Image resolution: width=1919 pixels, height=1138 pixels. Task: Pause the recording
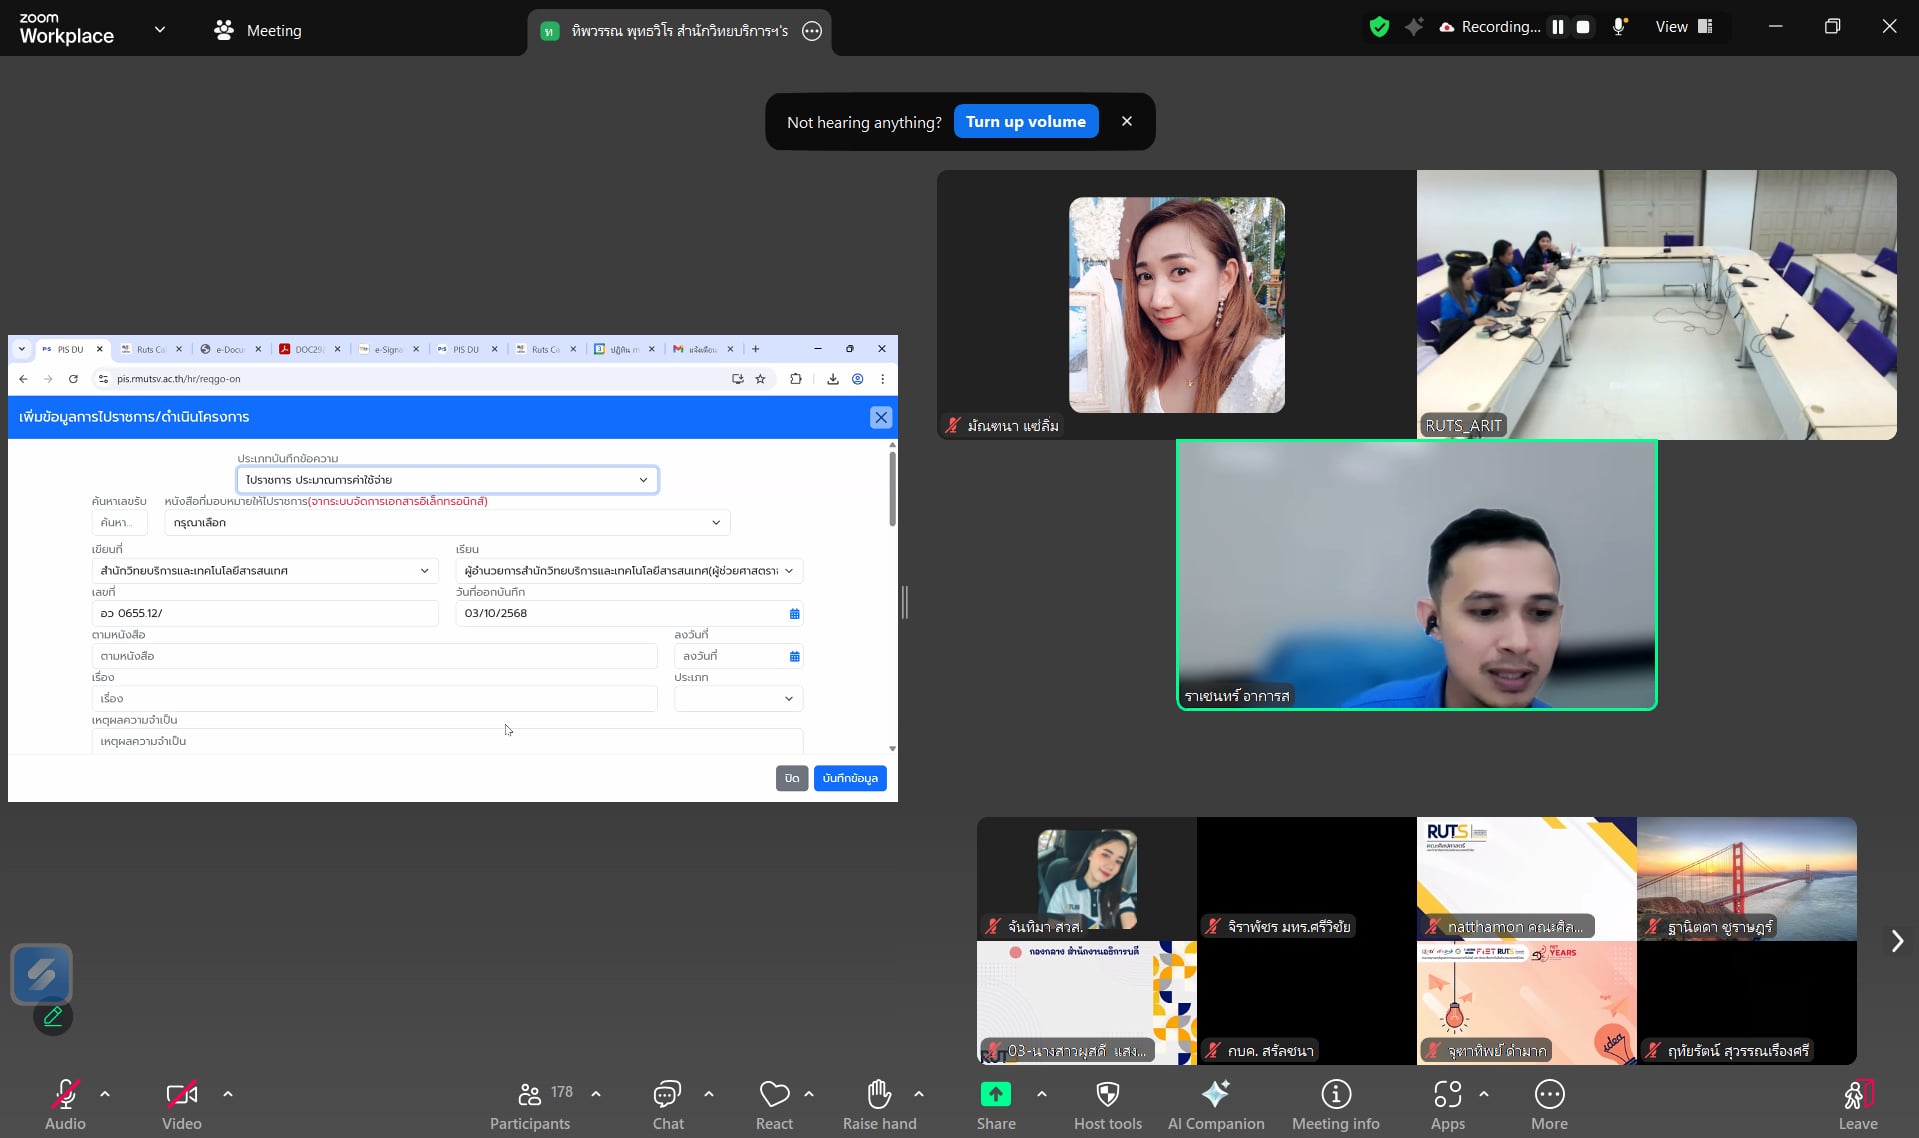(1557, 27)
